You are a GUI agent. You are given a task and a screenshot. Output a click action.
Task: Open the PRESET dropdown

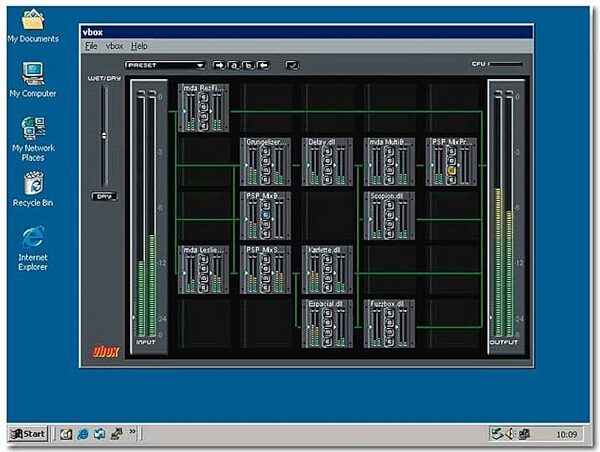(x=165, y=65)
